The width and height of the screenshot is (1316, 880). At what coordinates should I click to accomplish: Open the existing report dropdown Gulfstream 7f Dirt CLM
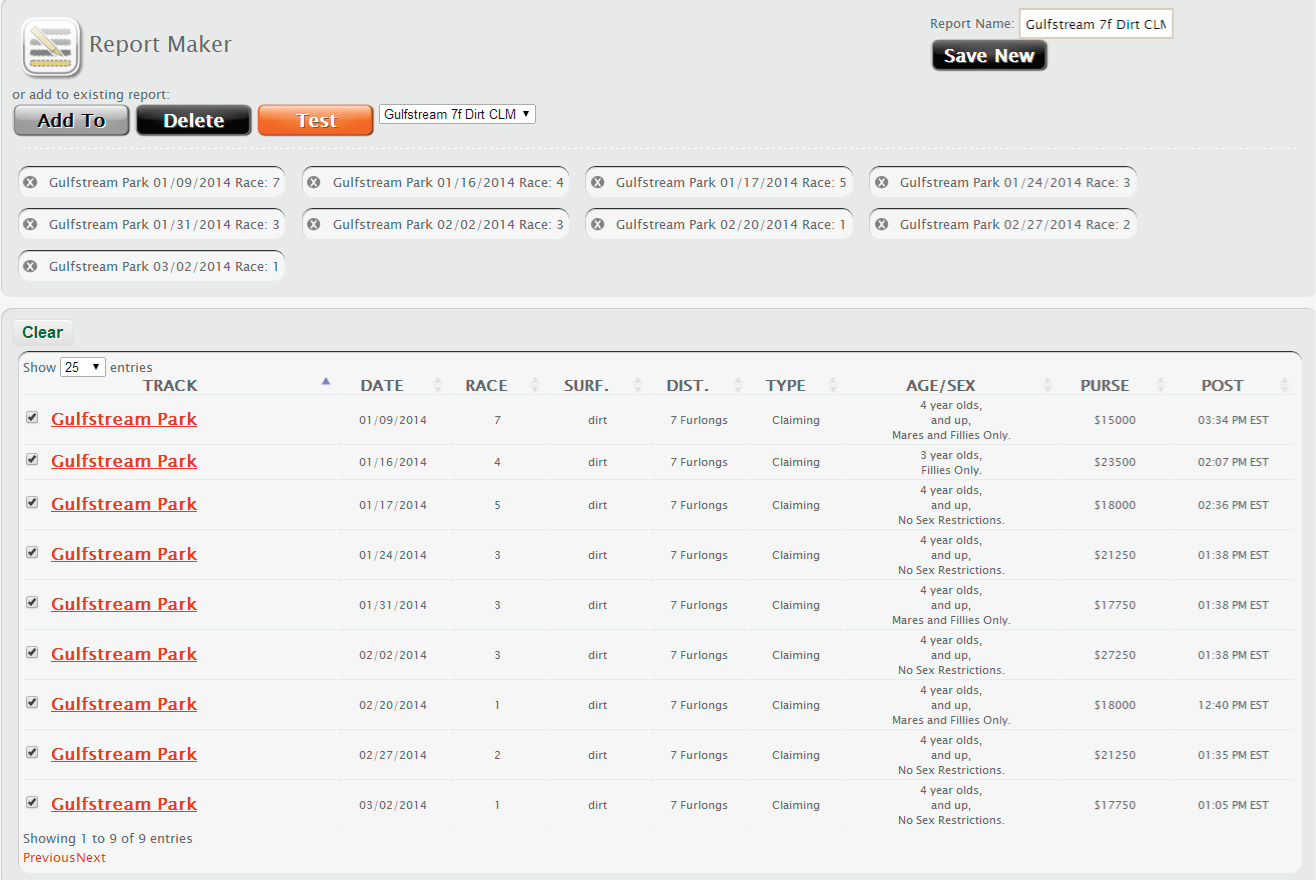click(x=457, y=114)
